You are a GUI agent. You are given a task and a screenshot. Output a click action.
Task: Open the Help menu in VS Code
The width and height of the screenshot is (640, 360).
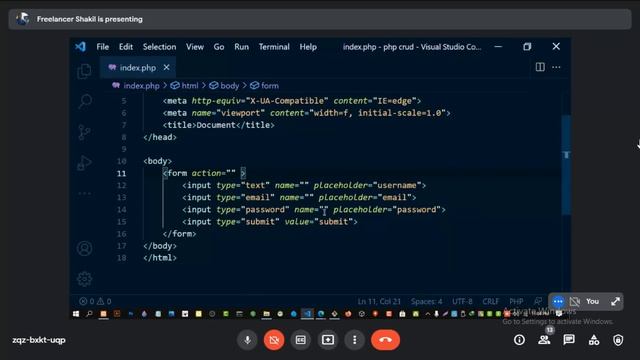tap(308, 47)
